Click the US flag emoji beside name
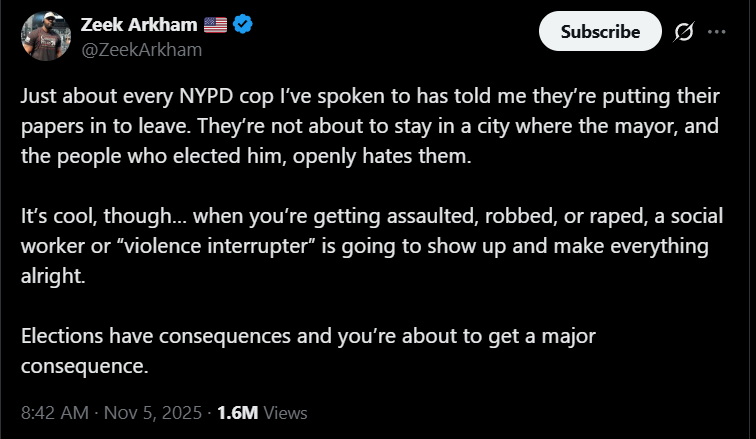 (x=215, y=25)
